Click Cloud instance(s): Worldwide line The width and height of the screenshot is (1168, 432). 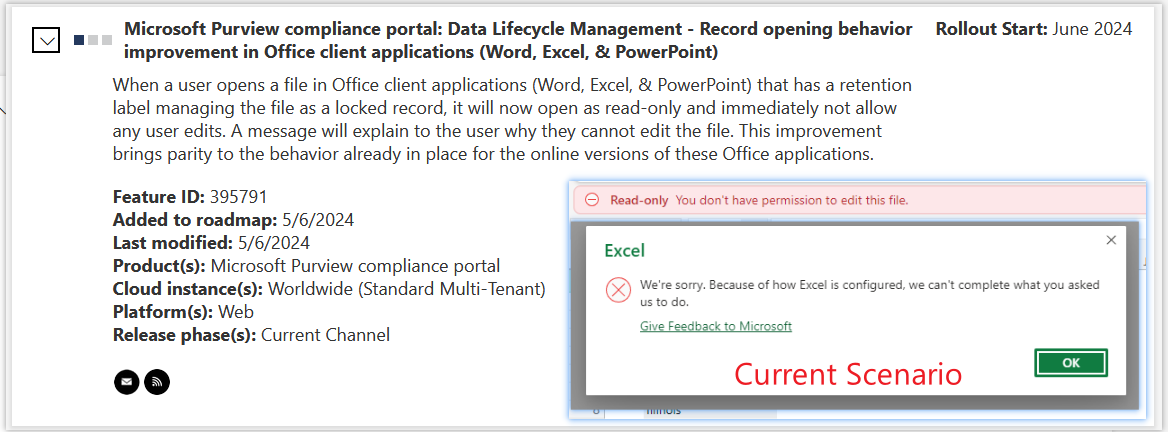tap(329, 289)
